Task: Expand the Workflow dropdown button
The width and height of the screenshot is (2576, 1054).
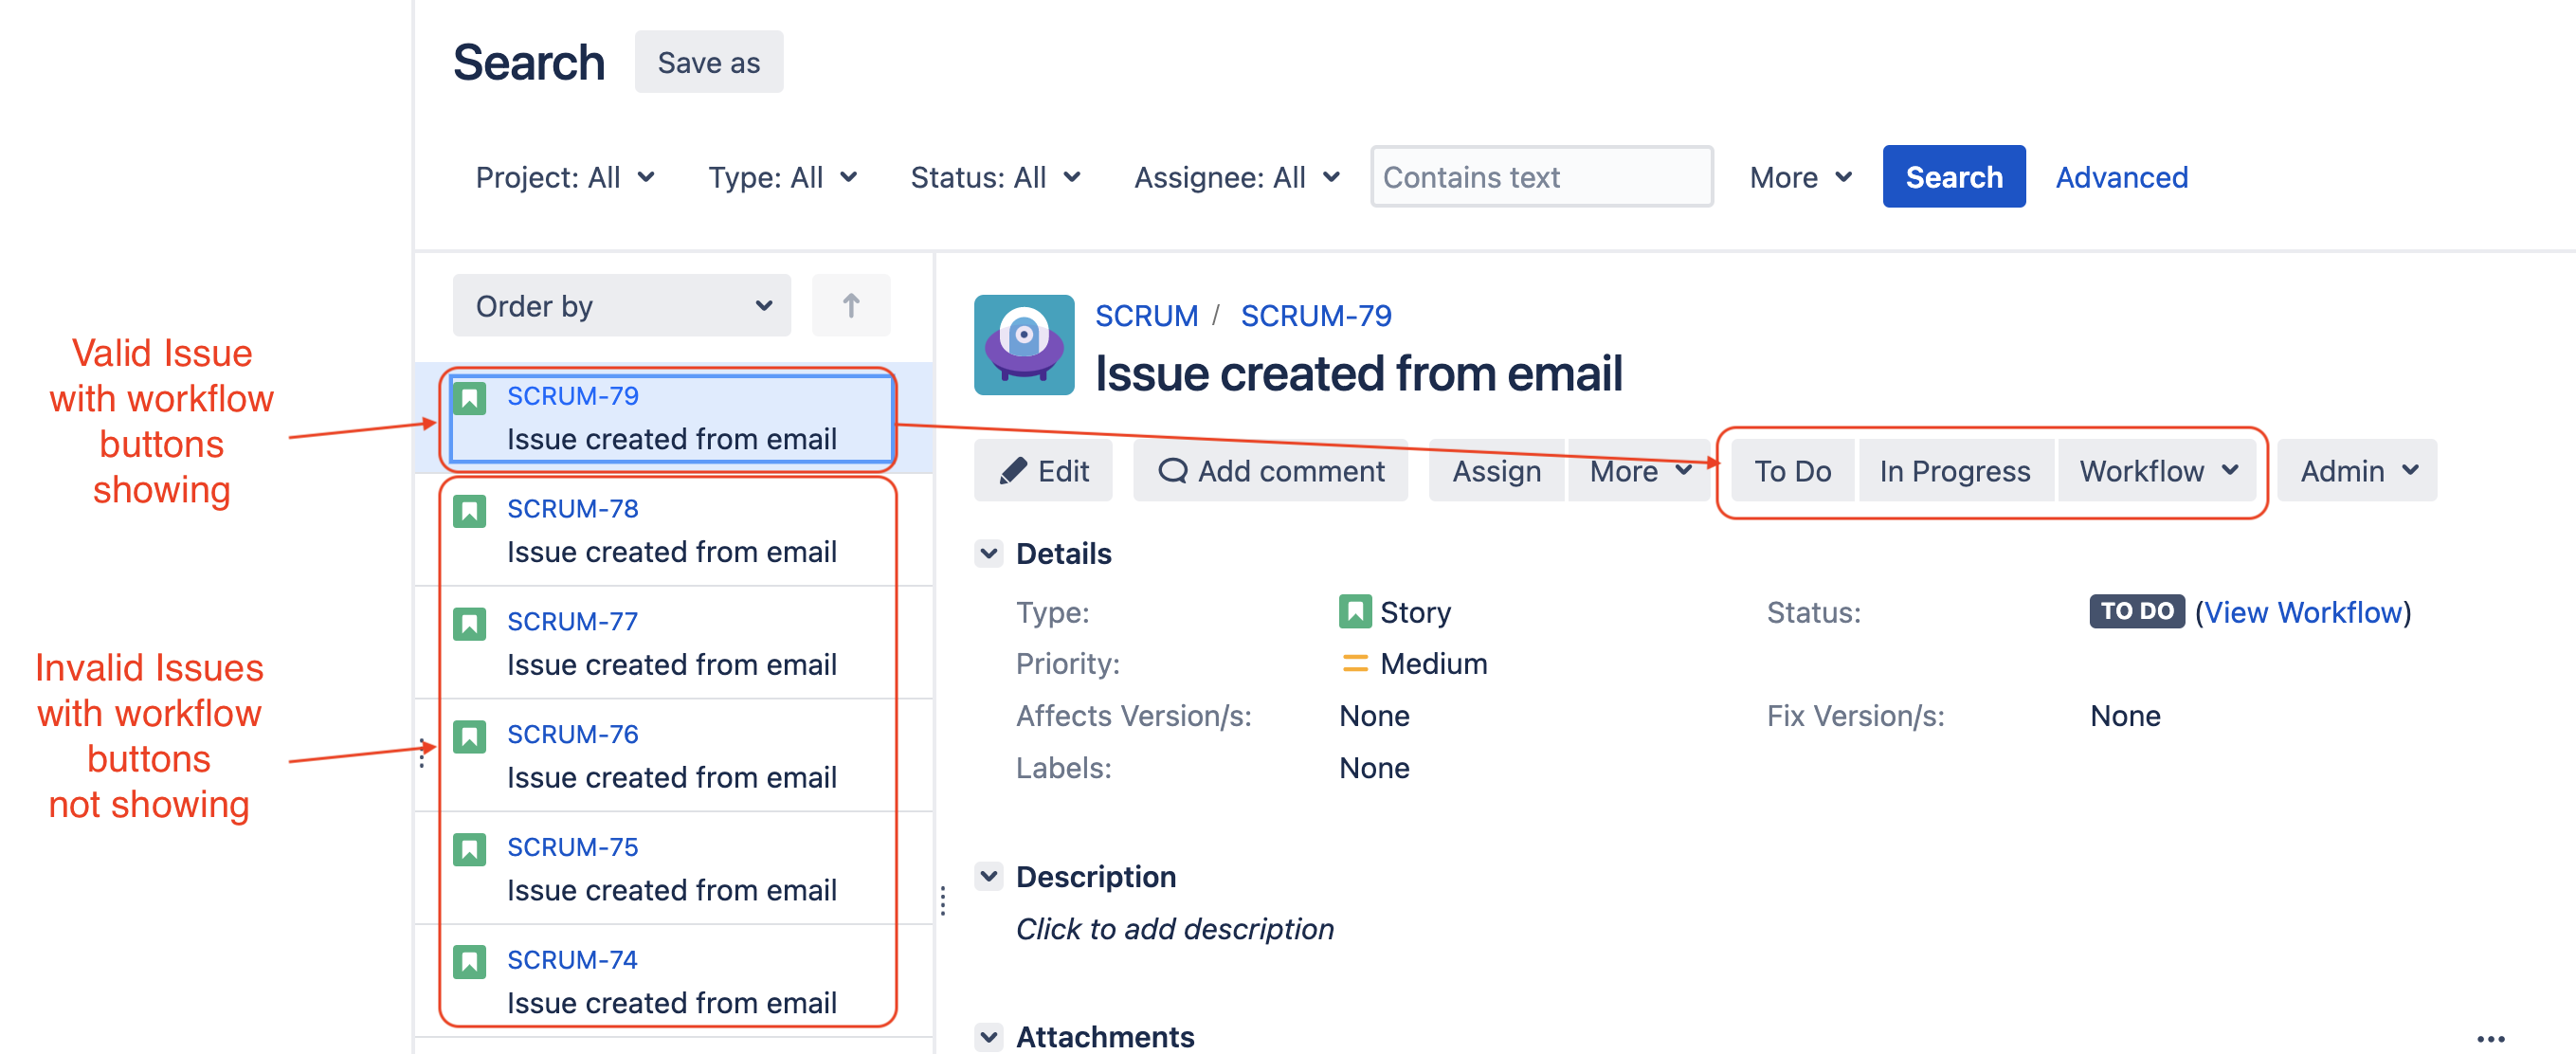Action: click(x=2157, y=470)
